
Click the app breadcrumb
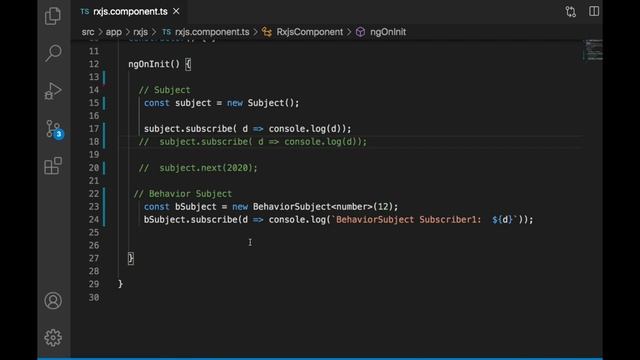[x=113, y=32]
